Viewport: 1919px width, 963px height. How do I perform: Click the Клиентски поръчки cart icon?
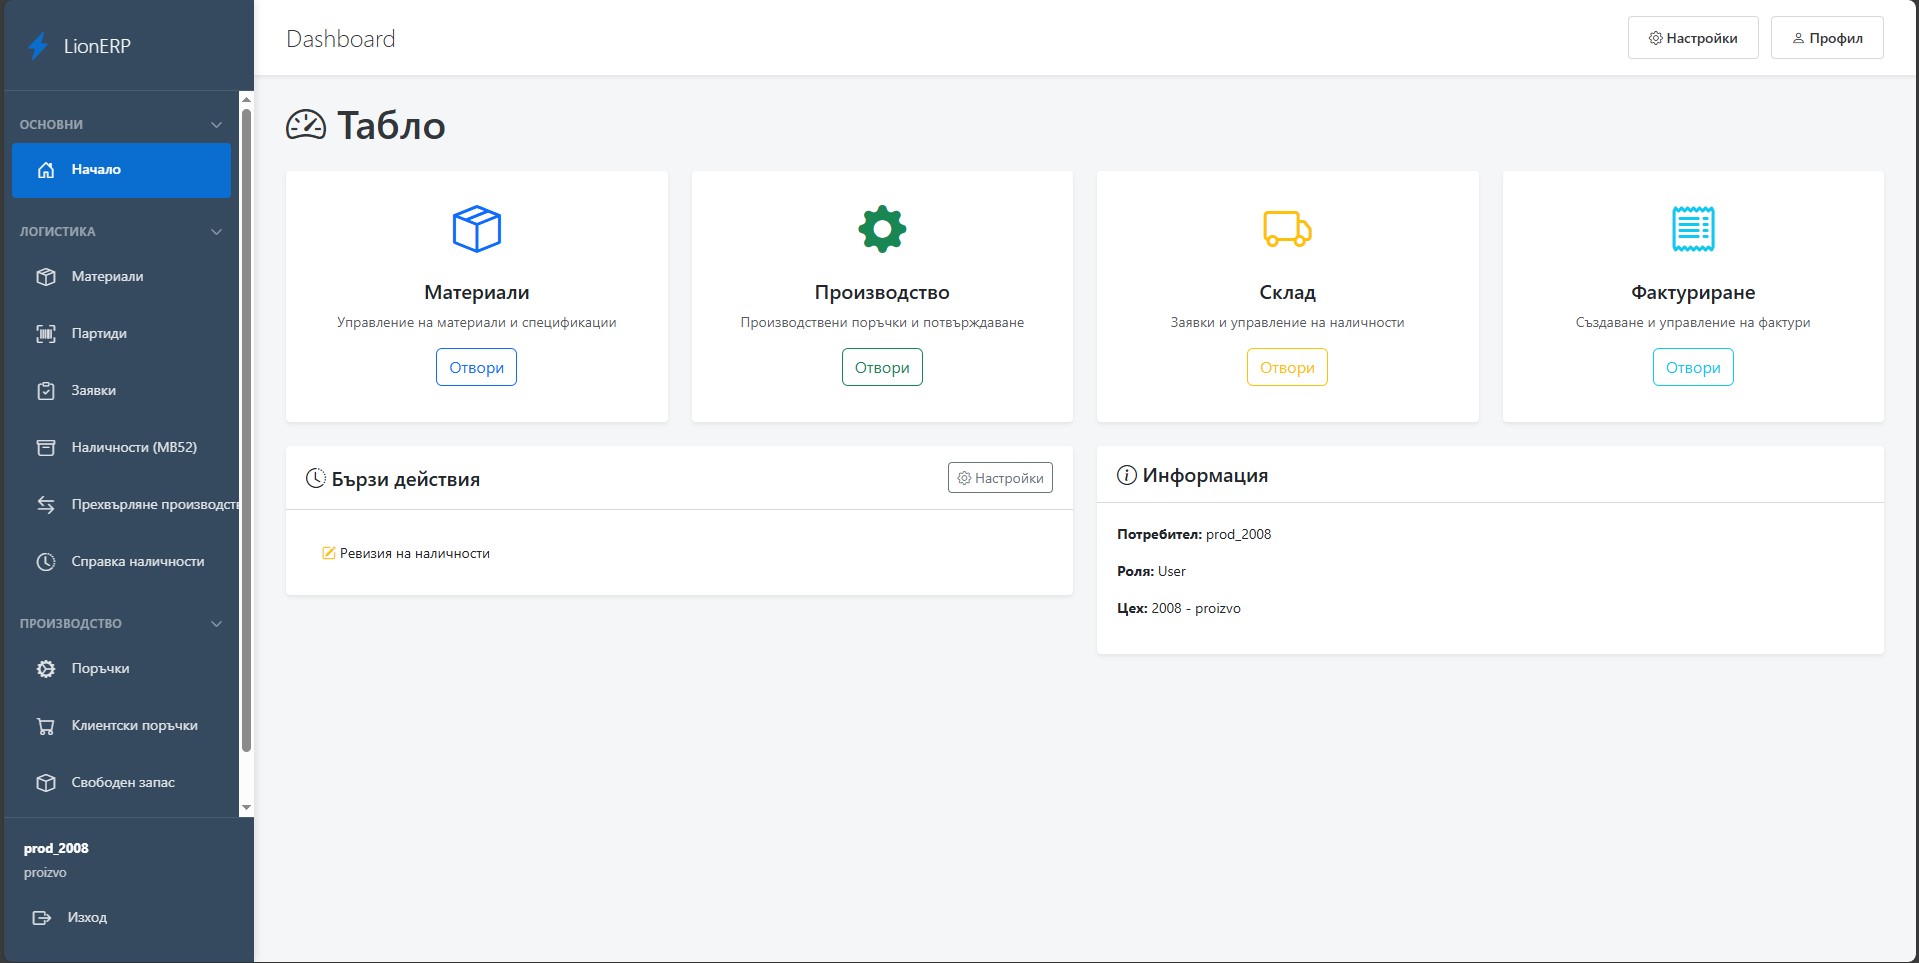(46, 726)
